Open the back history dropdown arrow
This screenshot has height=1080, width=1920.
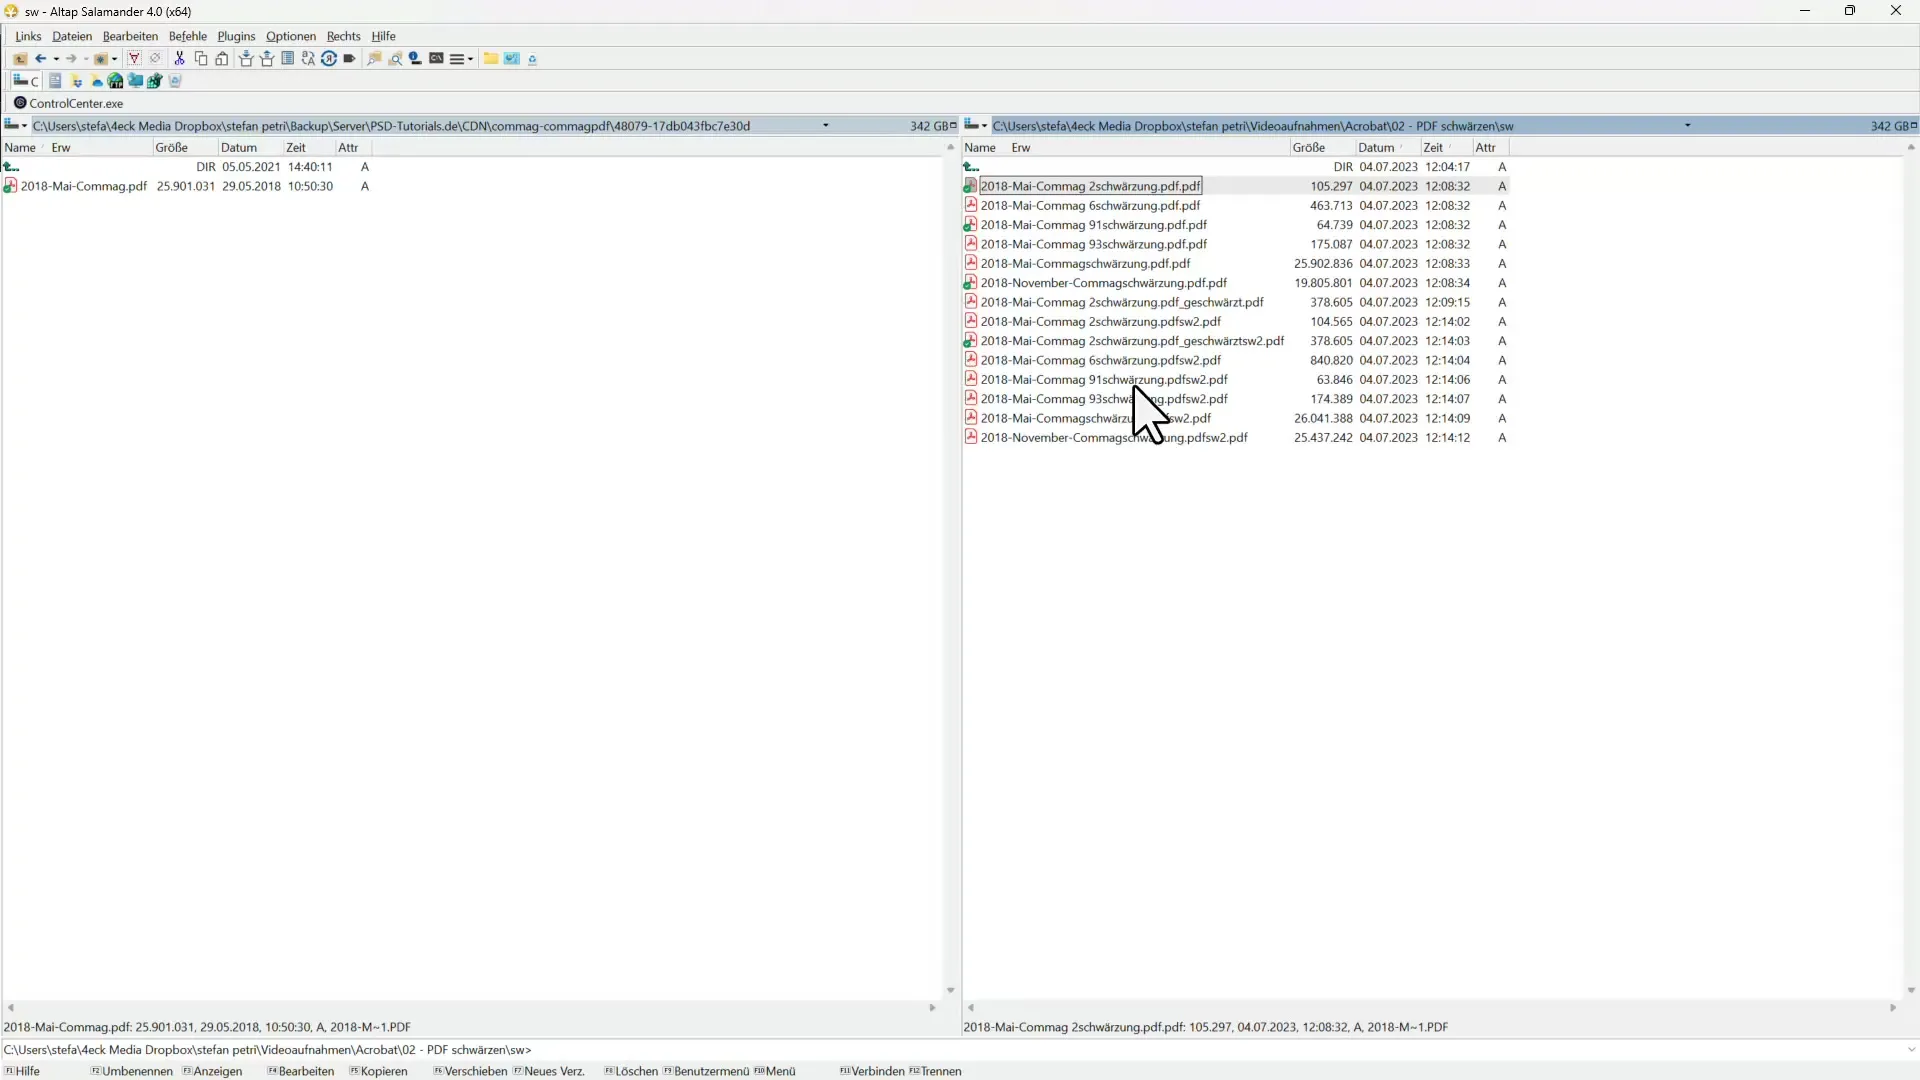click(x=56, y=59)
